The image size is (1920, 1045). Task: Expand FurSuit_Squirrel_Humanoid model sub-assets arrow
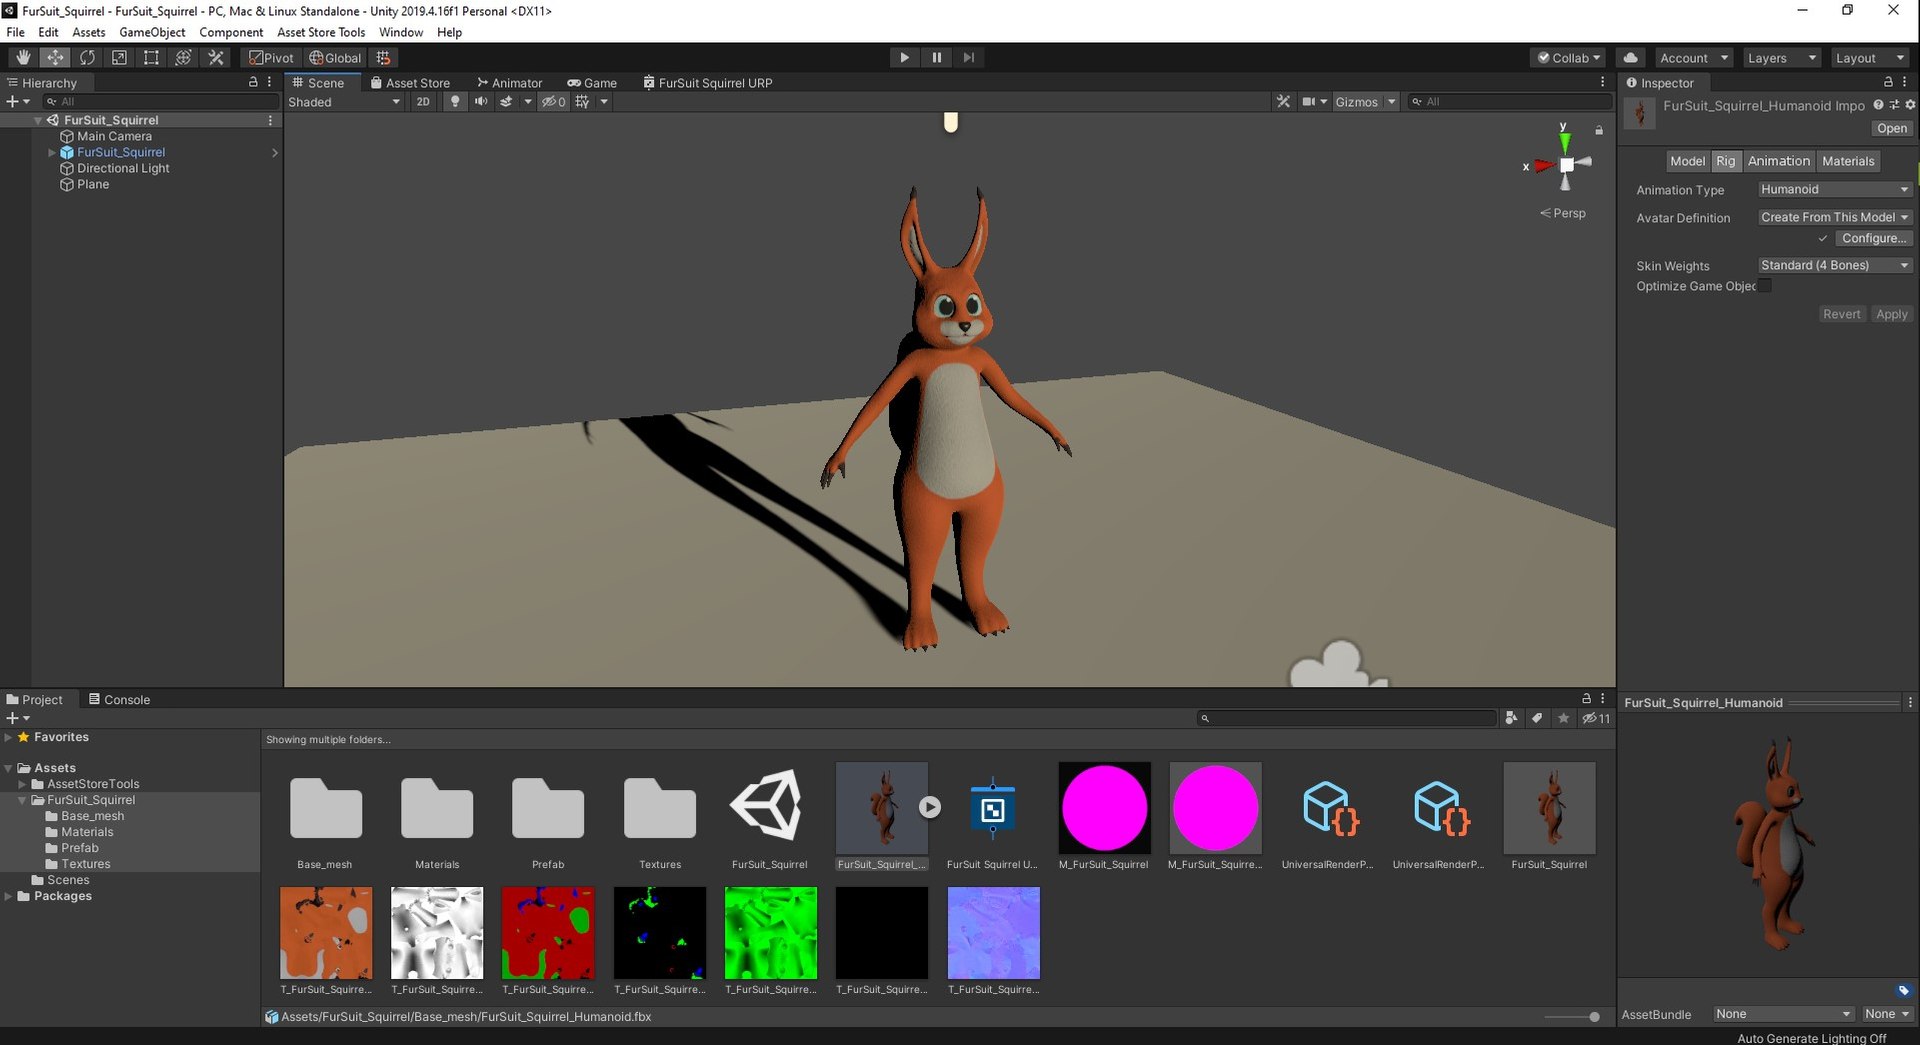click(930, 806)
